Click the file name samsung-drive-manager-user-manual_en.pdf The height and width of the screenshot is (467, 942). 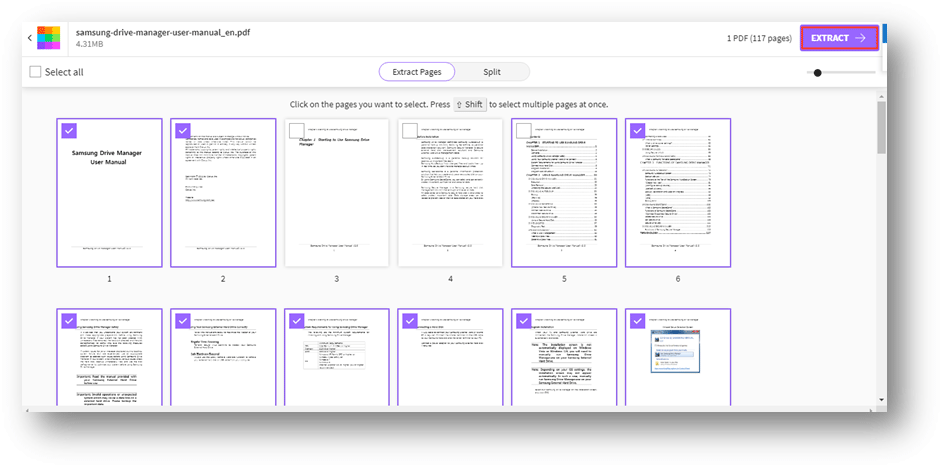[x=163, y=32]
